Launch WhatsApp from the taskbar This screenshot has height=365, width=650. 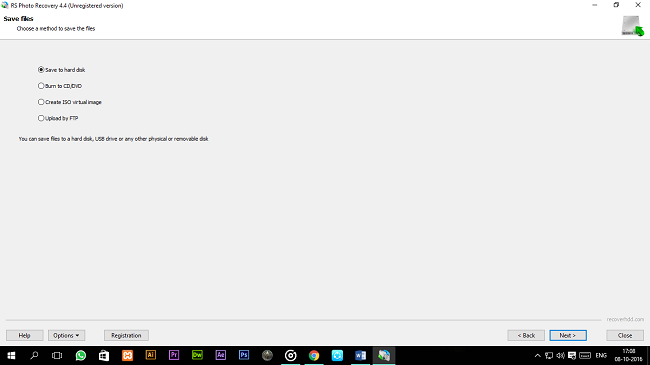(x=80, y=355)
